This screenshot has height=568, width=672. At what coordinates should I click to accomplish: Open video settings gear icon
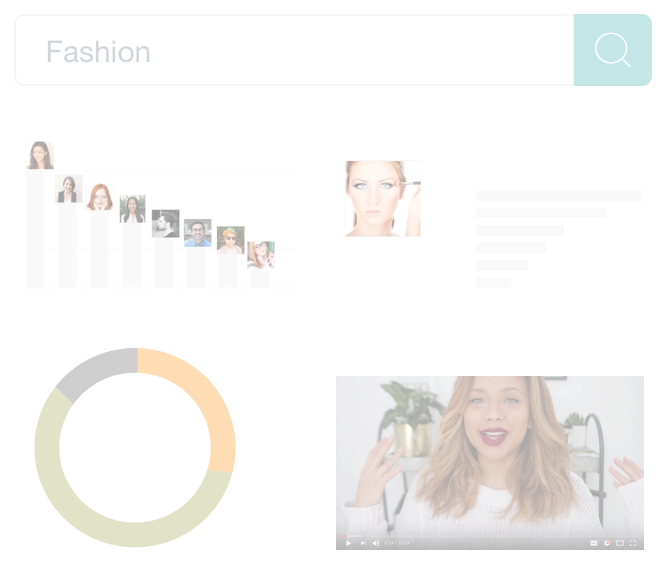[x=607, y=543]
